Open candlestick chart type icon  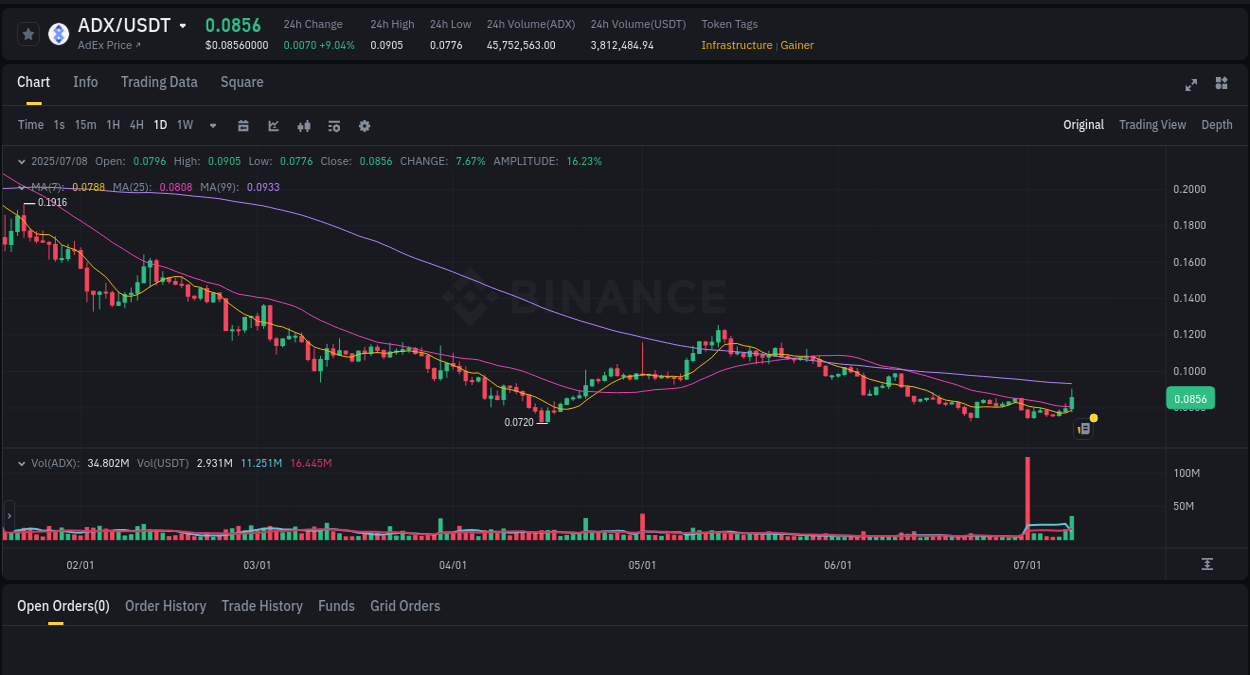tap(303, 125)
